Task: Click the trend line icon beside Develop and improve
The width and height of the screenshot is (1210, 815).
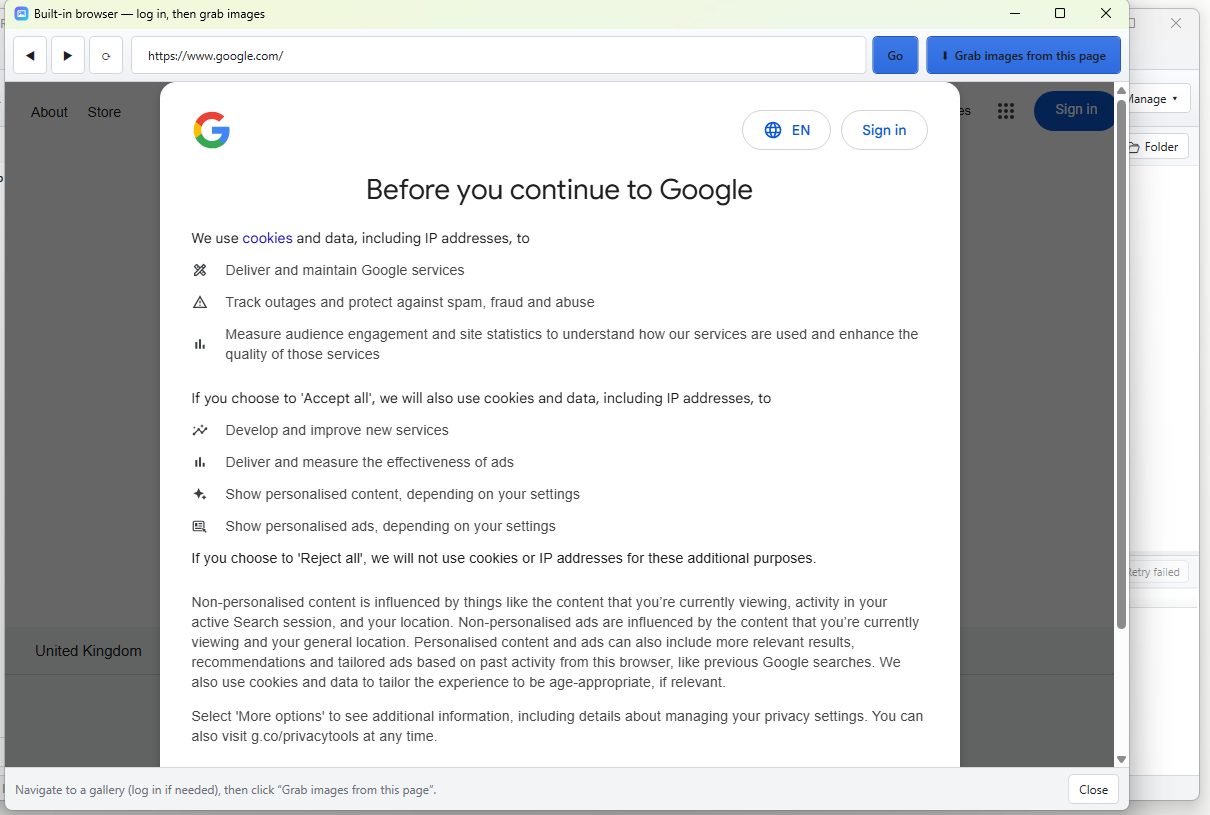Action: pyautogui.click(x=200, y=430)
